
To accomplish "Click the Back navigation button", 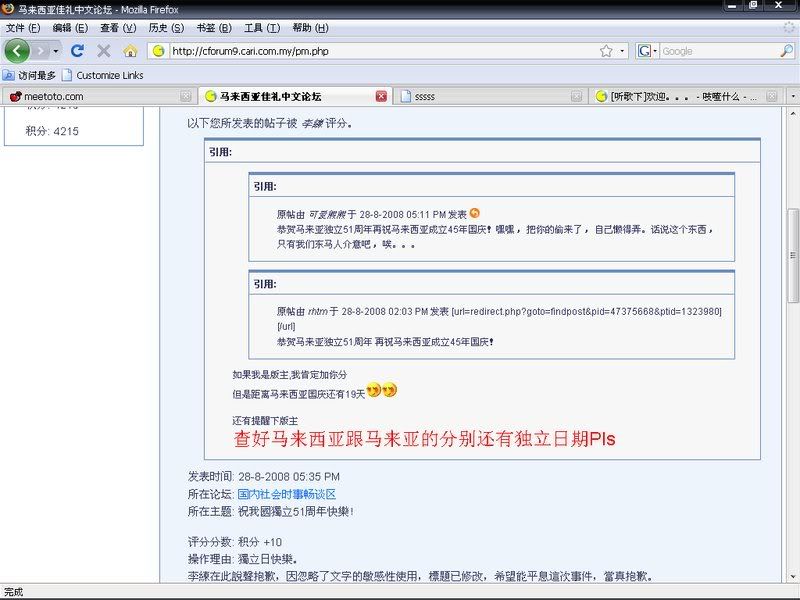I will point(17,50).
